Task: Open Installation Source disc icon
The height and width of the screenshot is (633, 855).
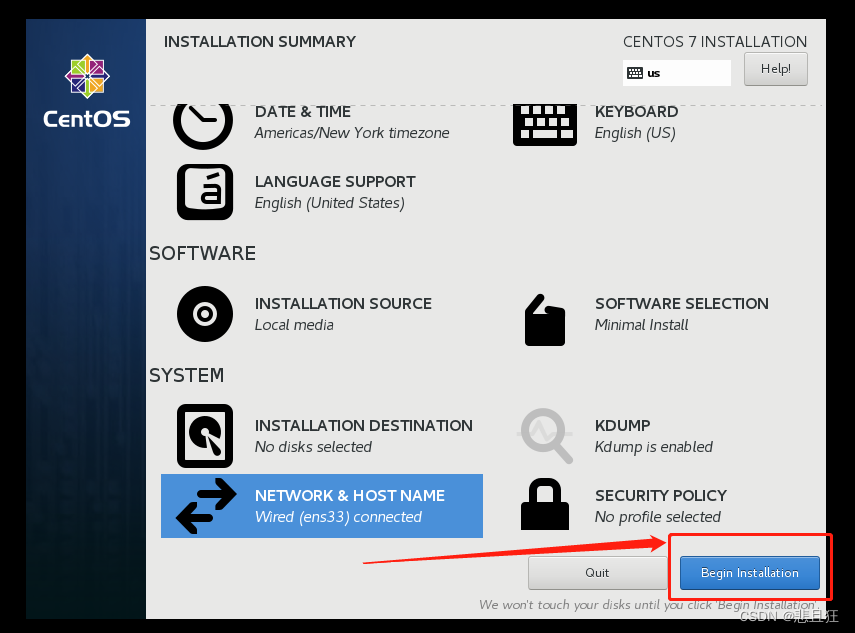Action: [x=205, y=314]
